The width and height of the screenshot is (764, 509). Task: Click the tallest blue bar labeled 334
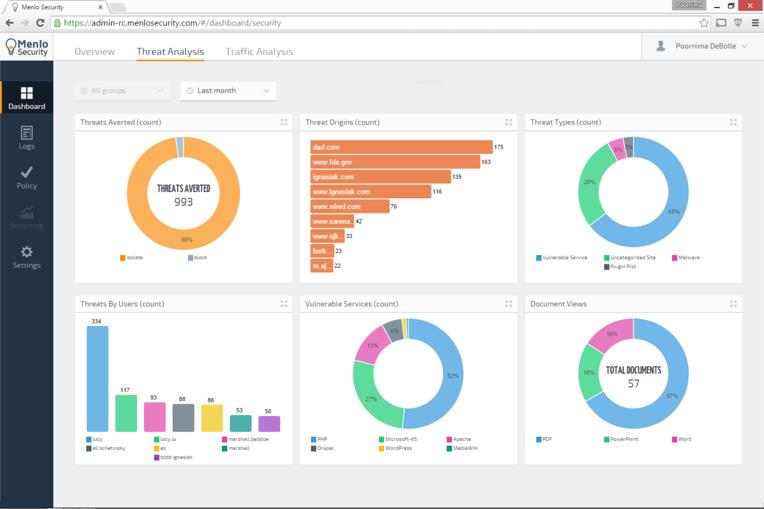97,379
